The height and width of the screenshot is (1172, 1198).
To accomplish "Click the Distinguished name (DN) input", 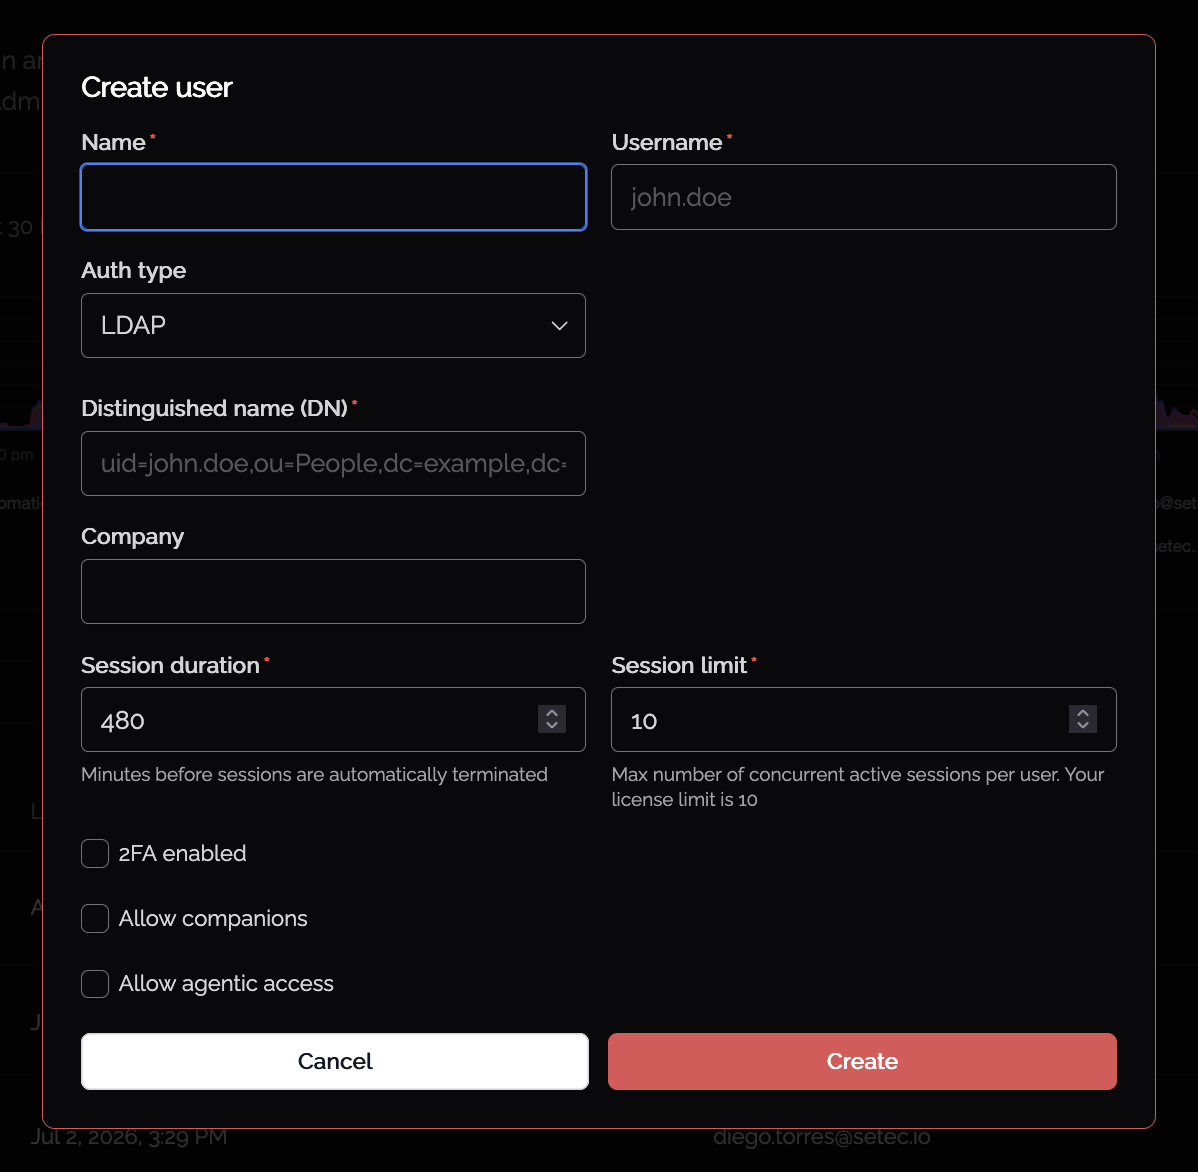I will [x=333, y=464].
